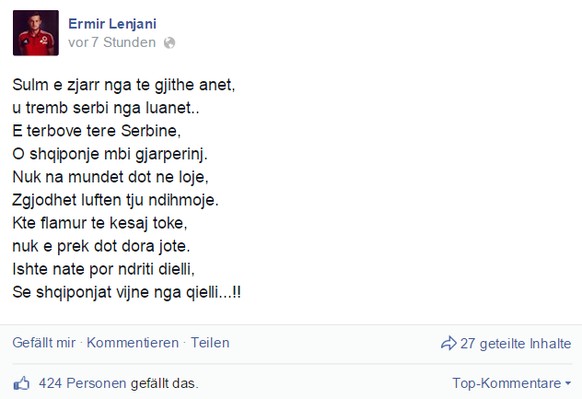Screen dimensions: 582x399
Task: View the '27 geteilte Inhalte' shares
Action: [x=516, y=343]
